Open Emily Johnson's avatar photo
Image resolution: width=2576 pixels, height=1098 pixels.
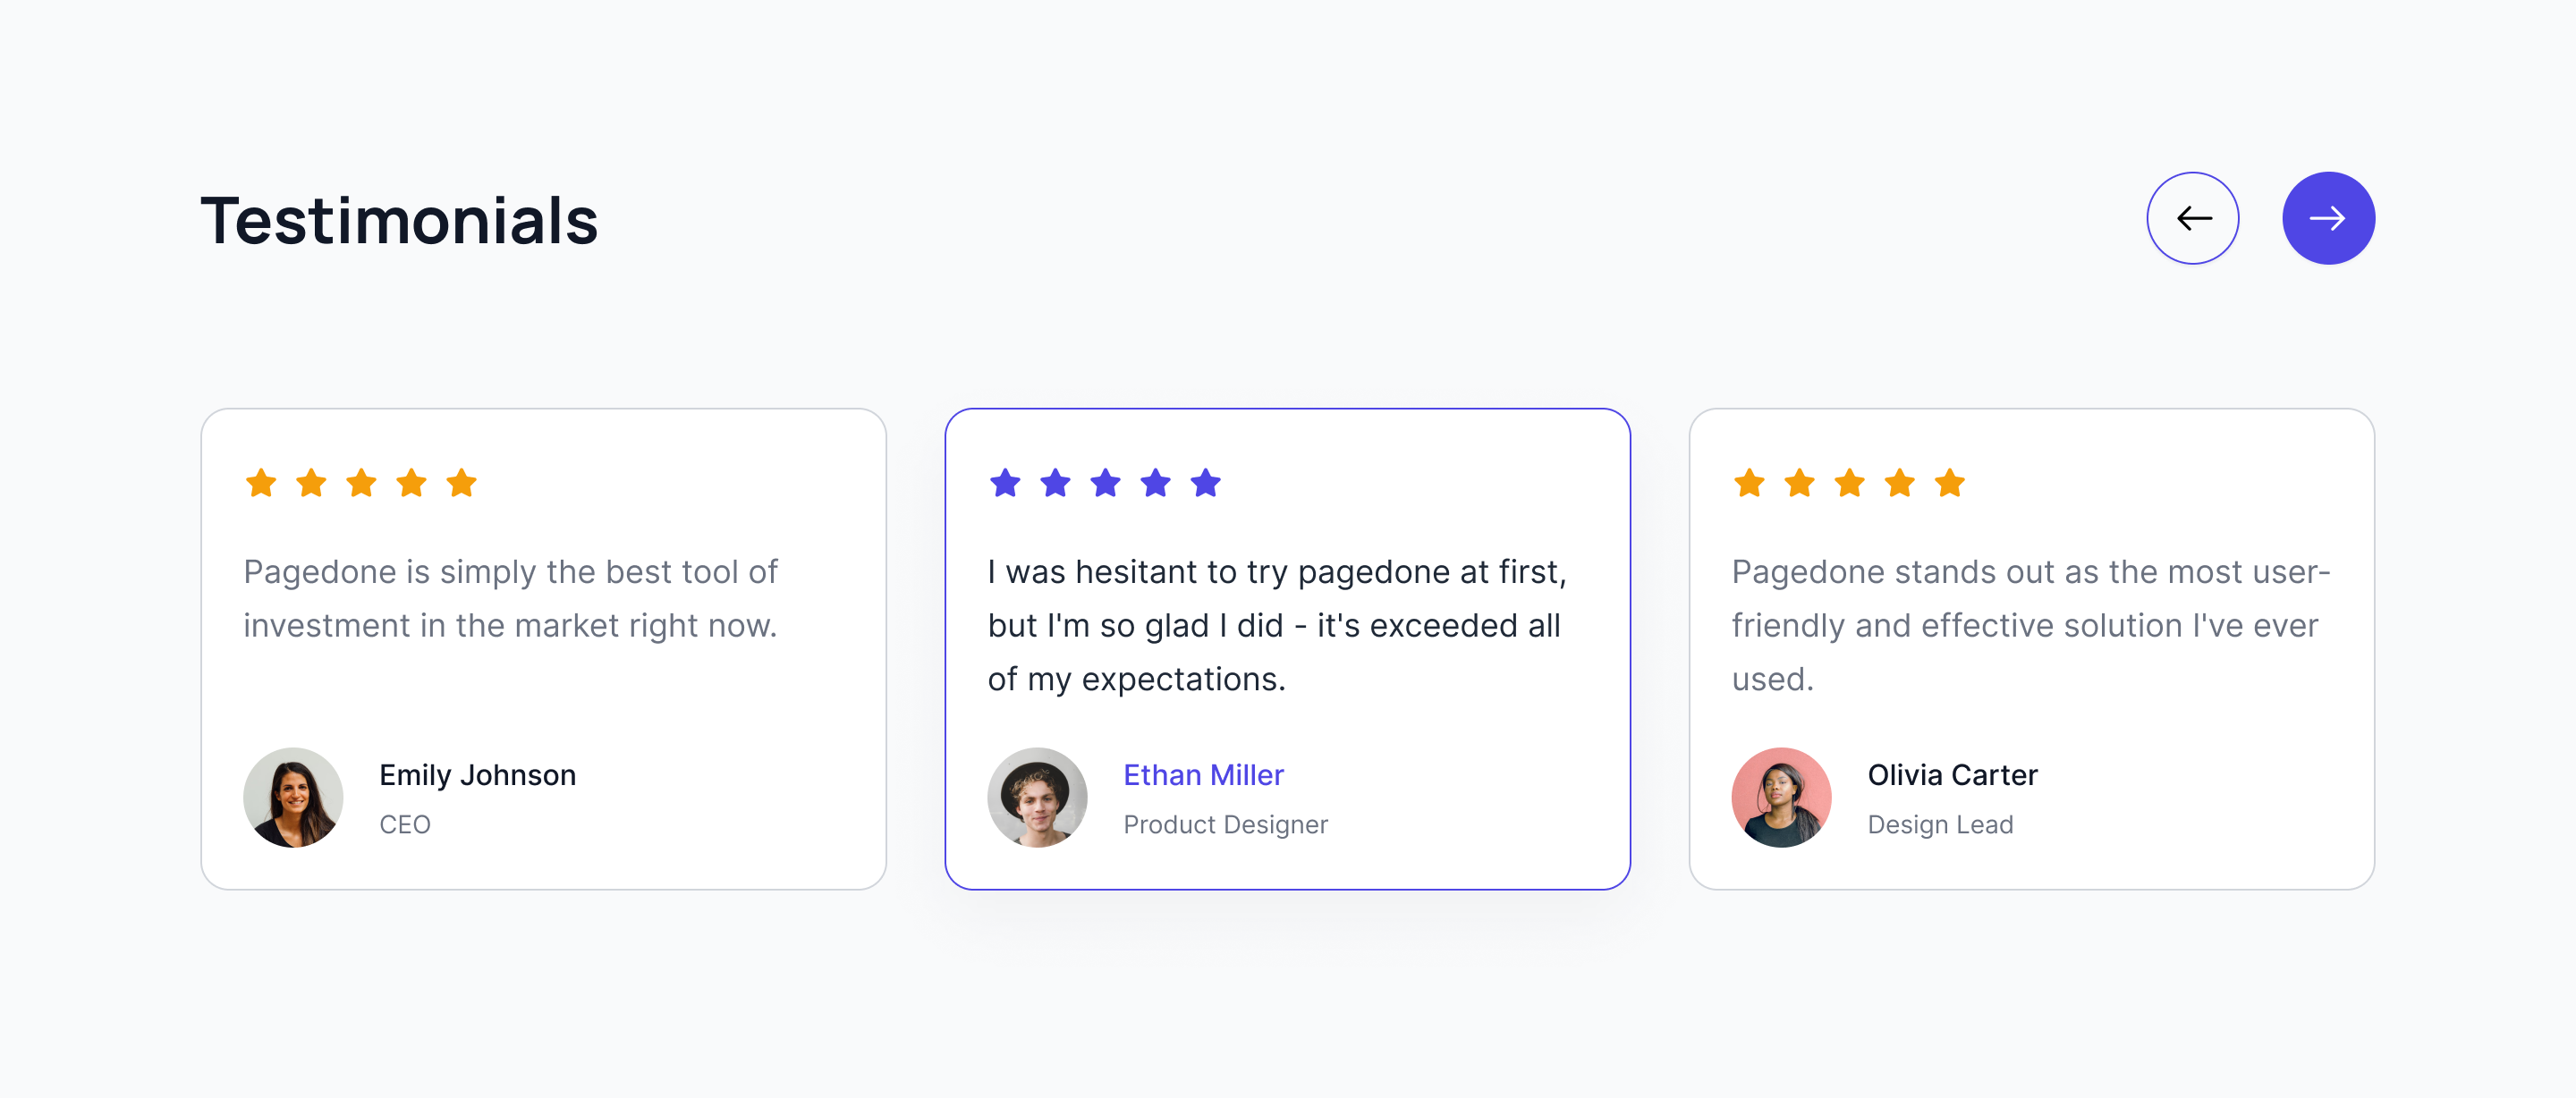click(293, 797)
